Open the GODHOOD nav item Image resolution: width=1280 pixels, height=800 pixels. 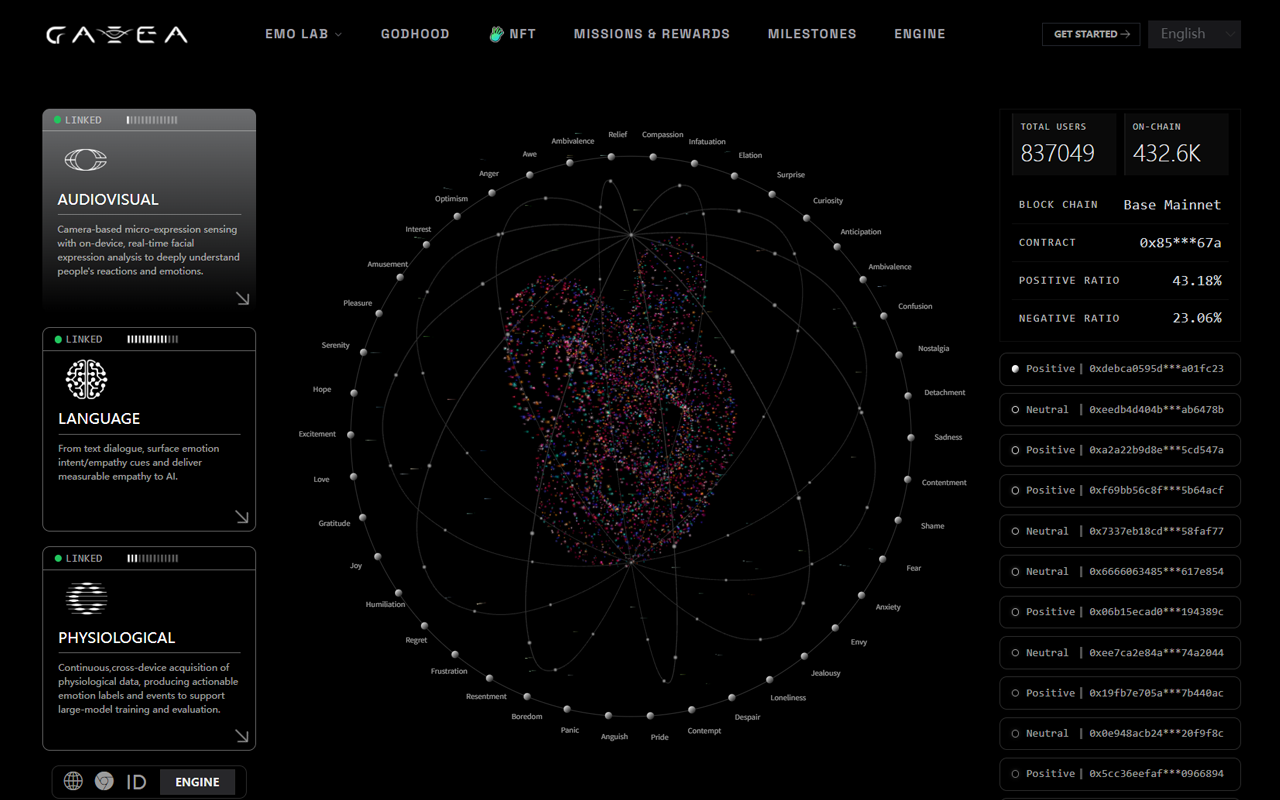tap(415, 34)
